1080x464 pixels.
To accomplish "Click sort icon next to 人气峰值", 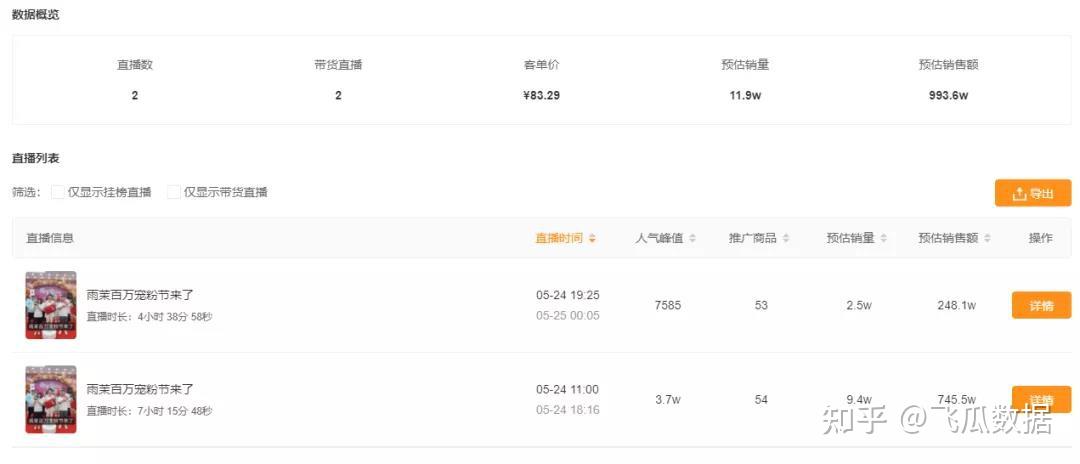I will point(692,239).
